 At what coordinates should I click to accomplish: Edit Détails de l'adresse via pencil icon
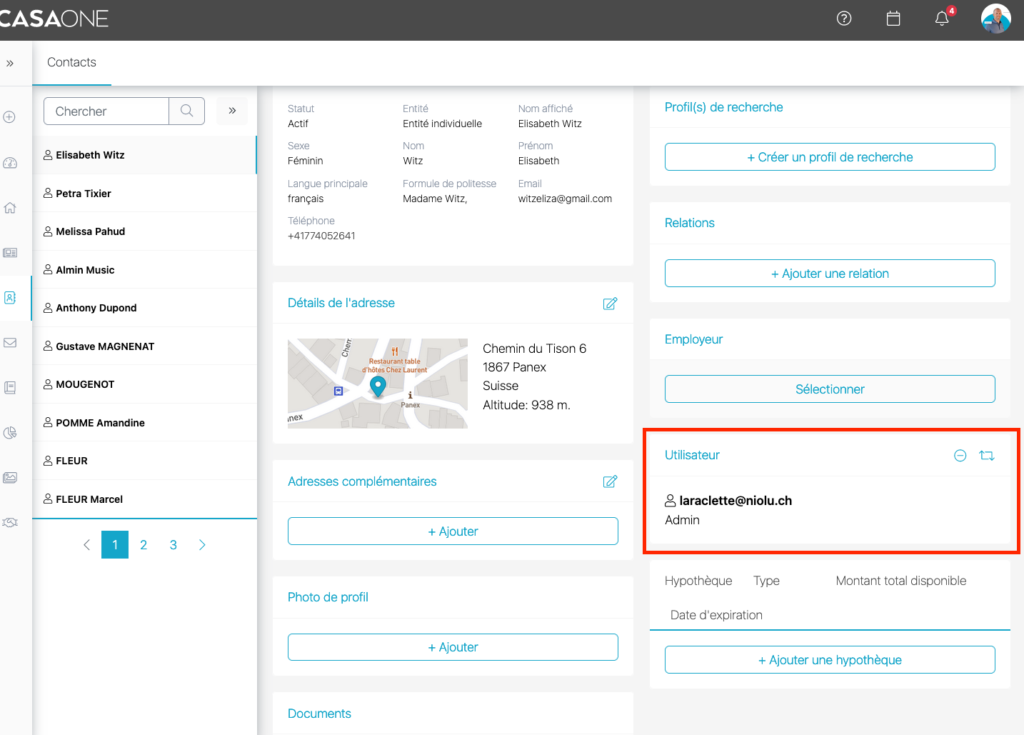coord(610,303)
